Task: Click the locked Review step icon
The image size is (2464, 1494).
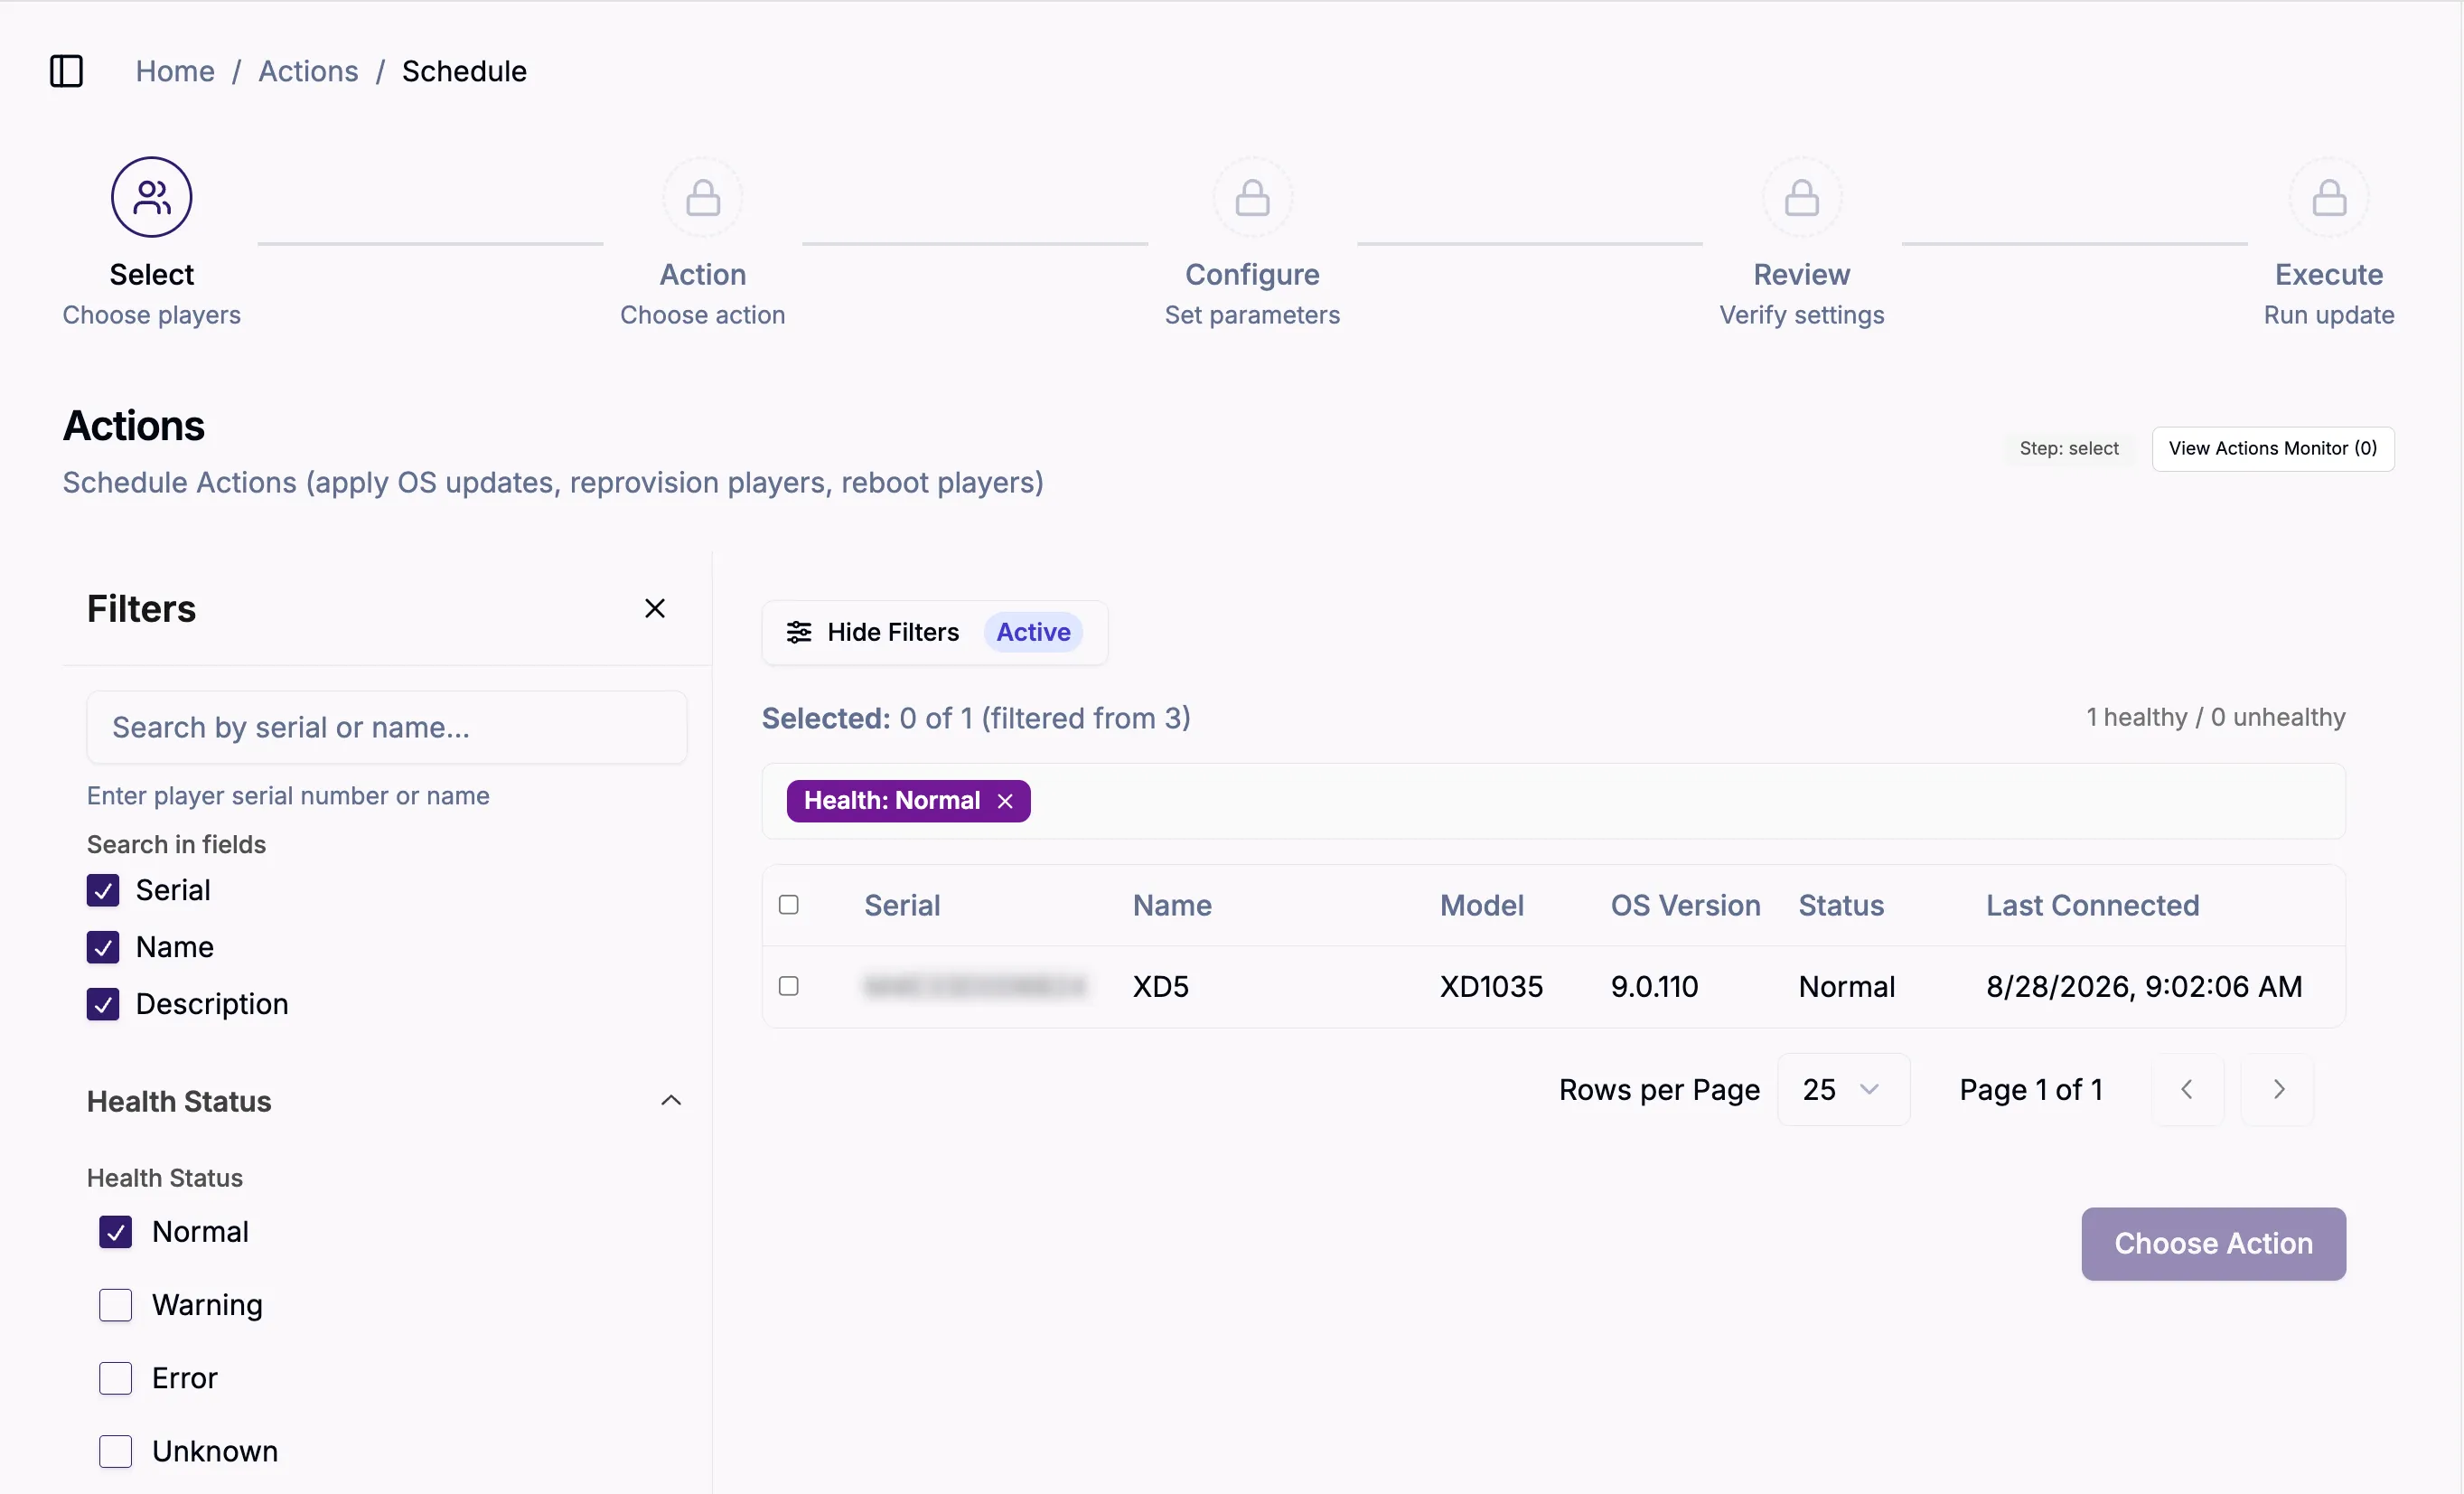Action: tap(1801, 197)
